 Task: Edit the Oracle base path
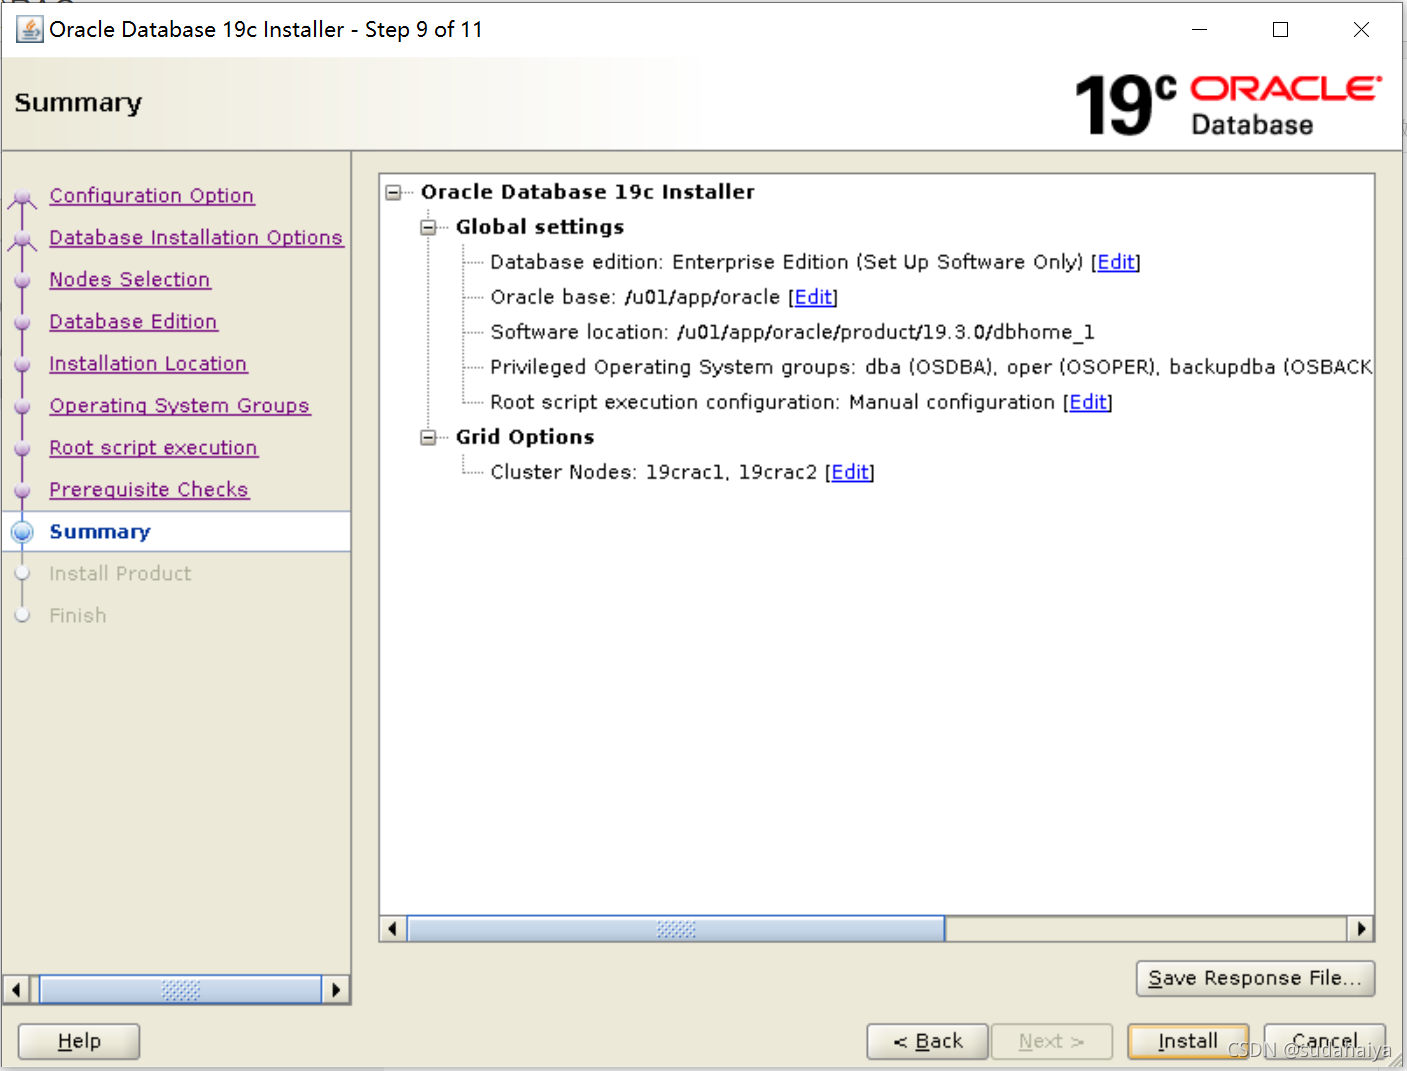[x=813, y=297]
